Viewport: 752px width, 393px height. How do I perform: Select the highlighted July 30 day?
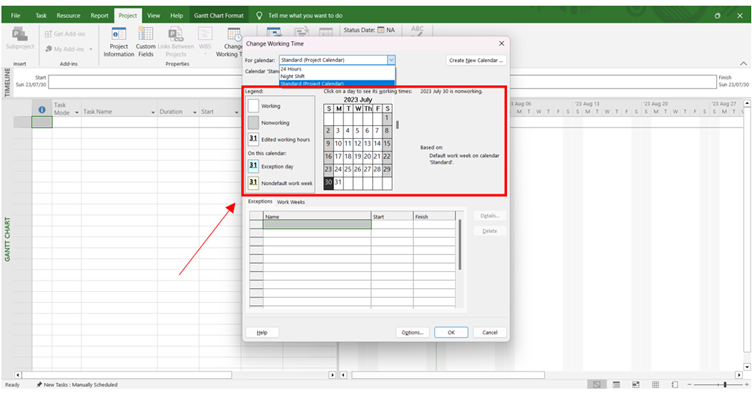coord(329,182)
